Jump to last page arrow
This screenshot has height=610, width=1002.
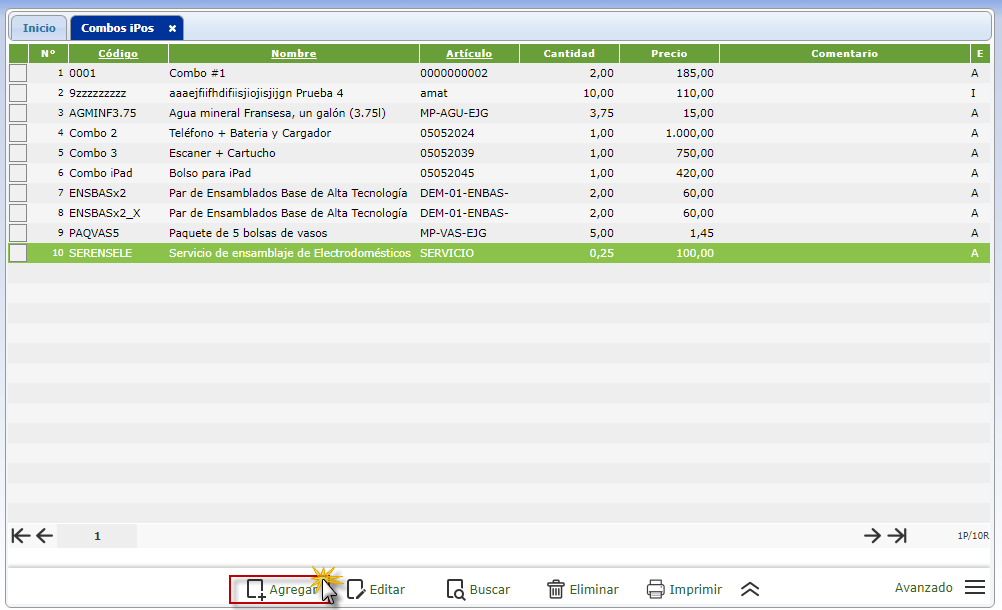(x=897, y=536)
